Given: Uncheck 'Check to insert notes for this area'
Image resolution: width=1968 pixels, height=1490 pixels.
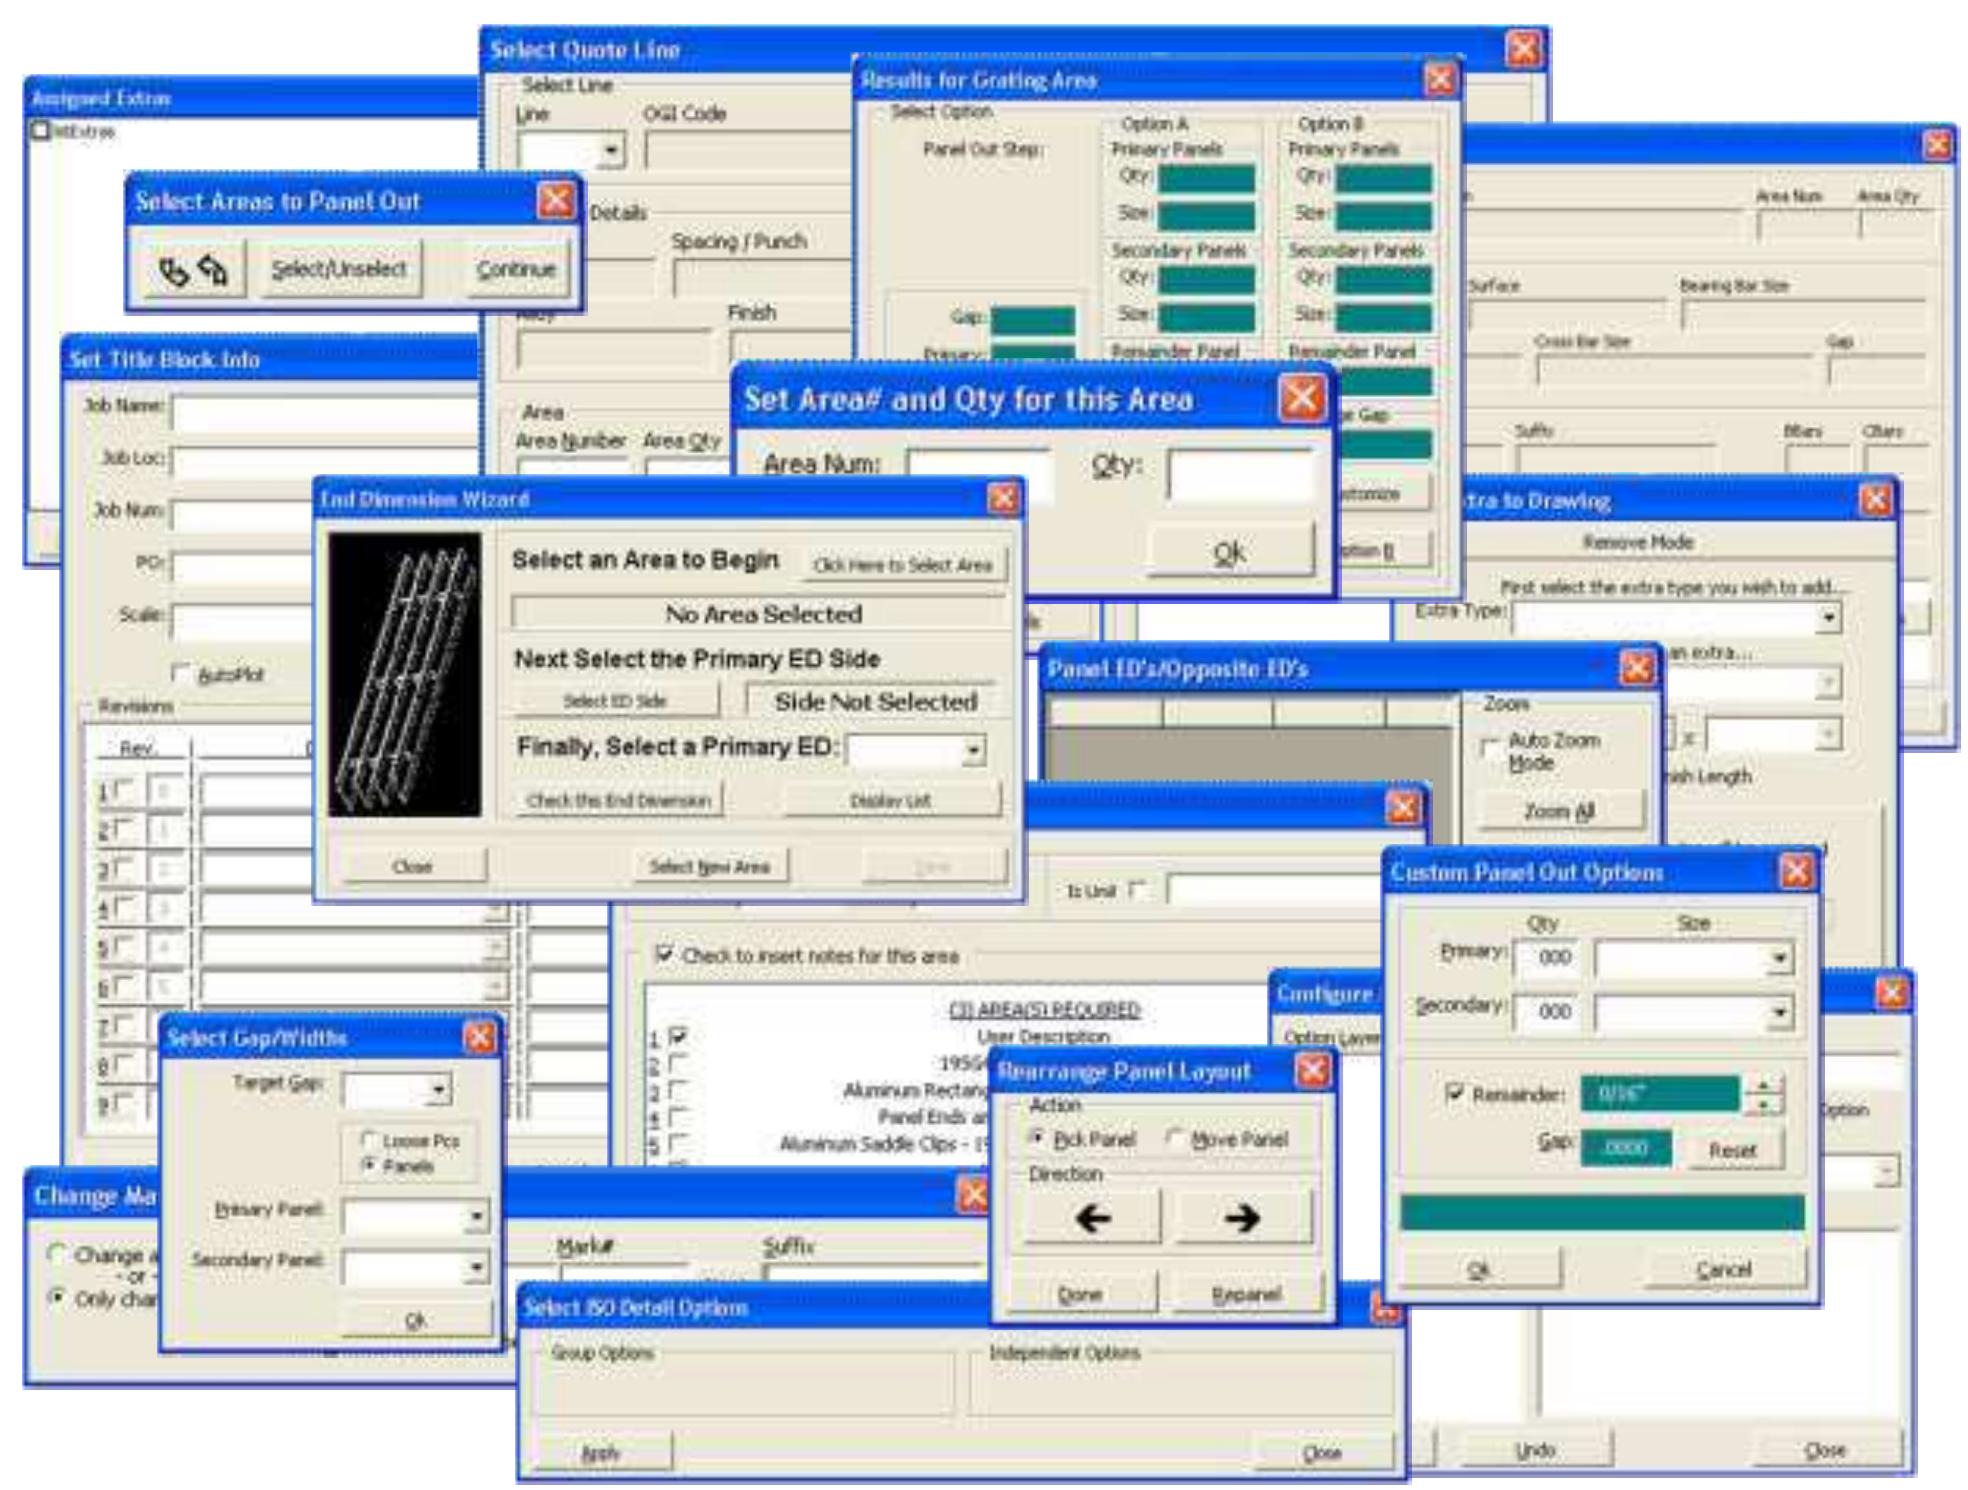Looking at the screenshot, I should click(x=664, y=954).
